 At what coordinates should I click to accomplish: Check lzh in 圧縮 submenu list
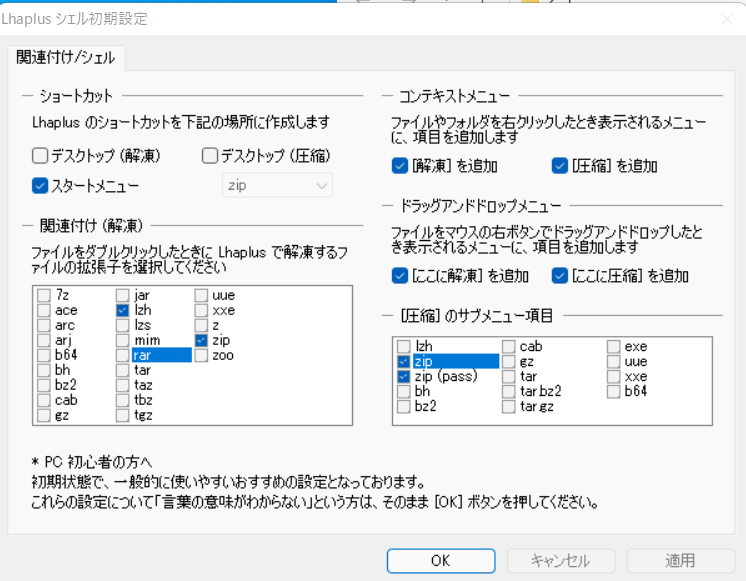pyautogui.click(x=403, y=346)
